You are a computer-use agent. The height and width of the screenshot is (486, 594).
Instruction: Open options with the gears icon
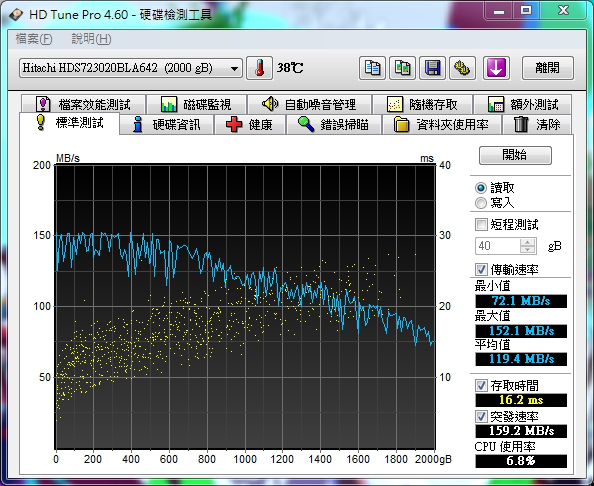point(462,68)
